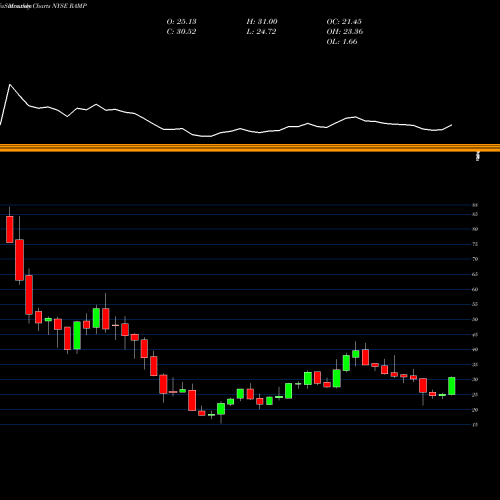
Task: Click the 50 price axis label
Action: tap(475, 319)
